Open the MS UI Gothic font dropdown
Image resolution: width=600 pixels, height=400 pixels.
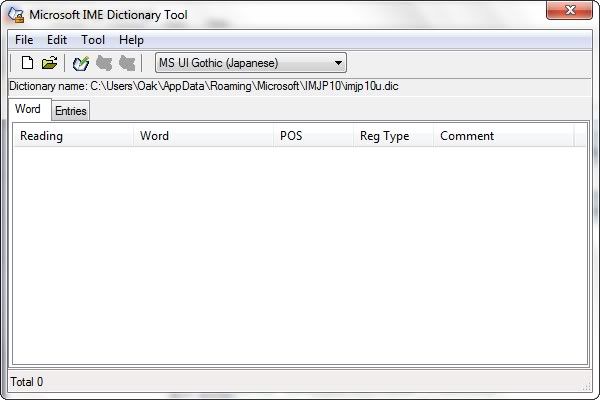[x=251, y=63]
